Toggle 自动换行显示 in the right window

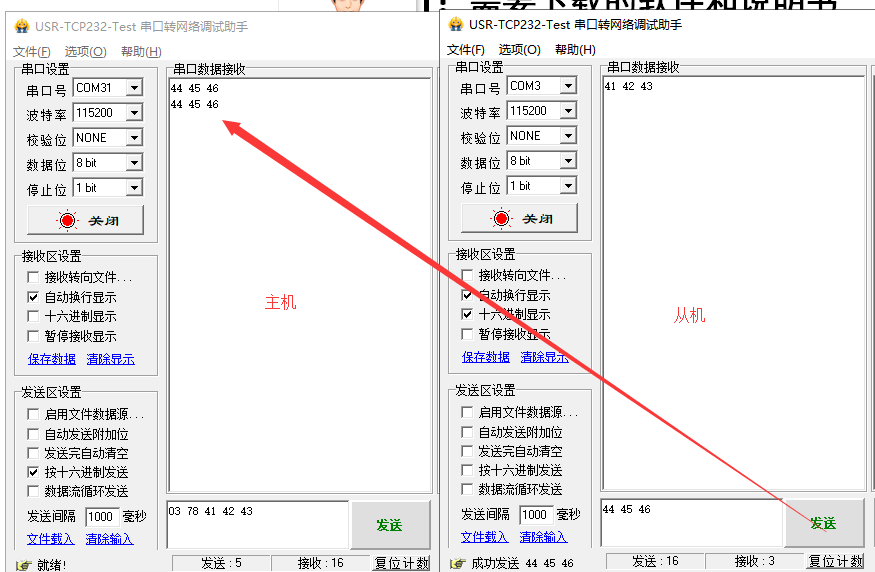(x=468, y=295)
